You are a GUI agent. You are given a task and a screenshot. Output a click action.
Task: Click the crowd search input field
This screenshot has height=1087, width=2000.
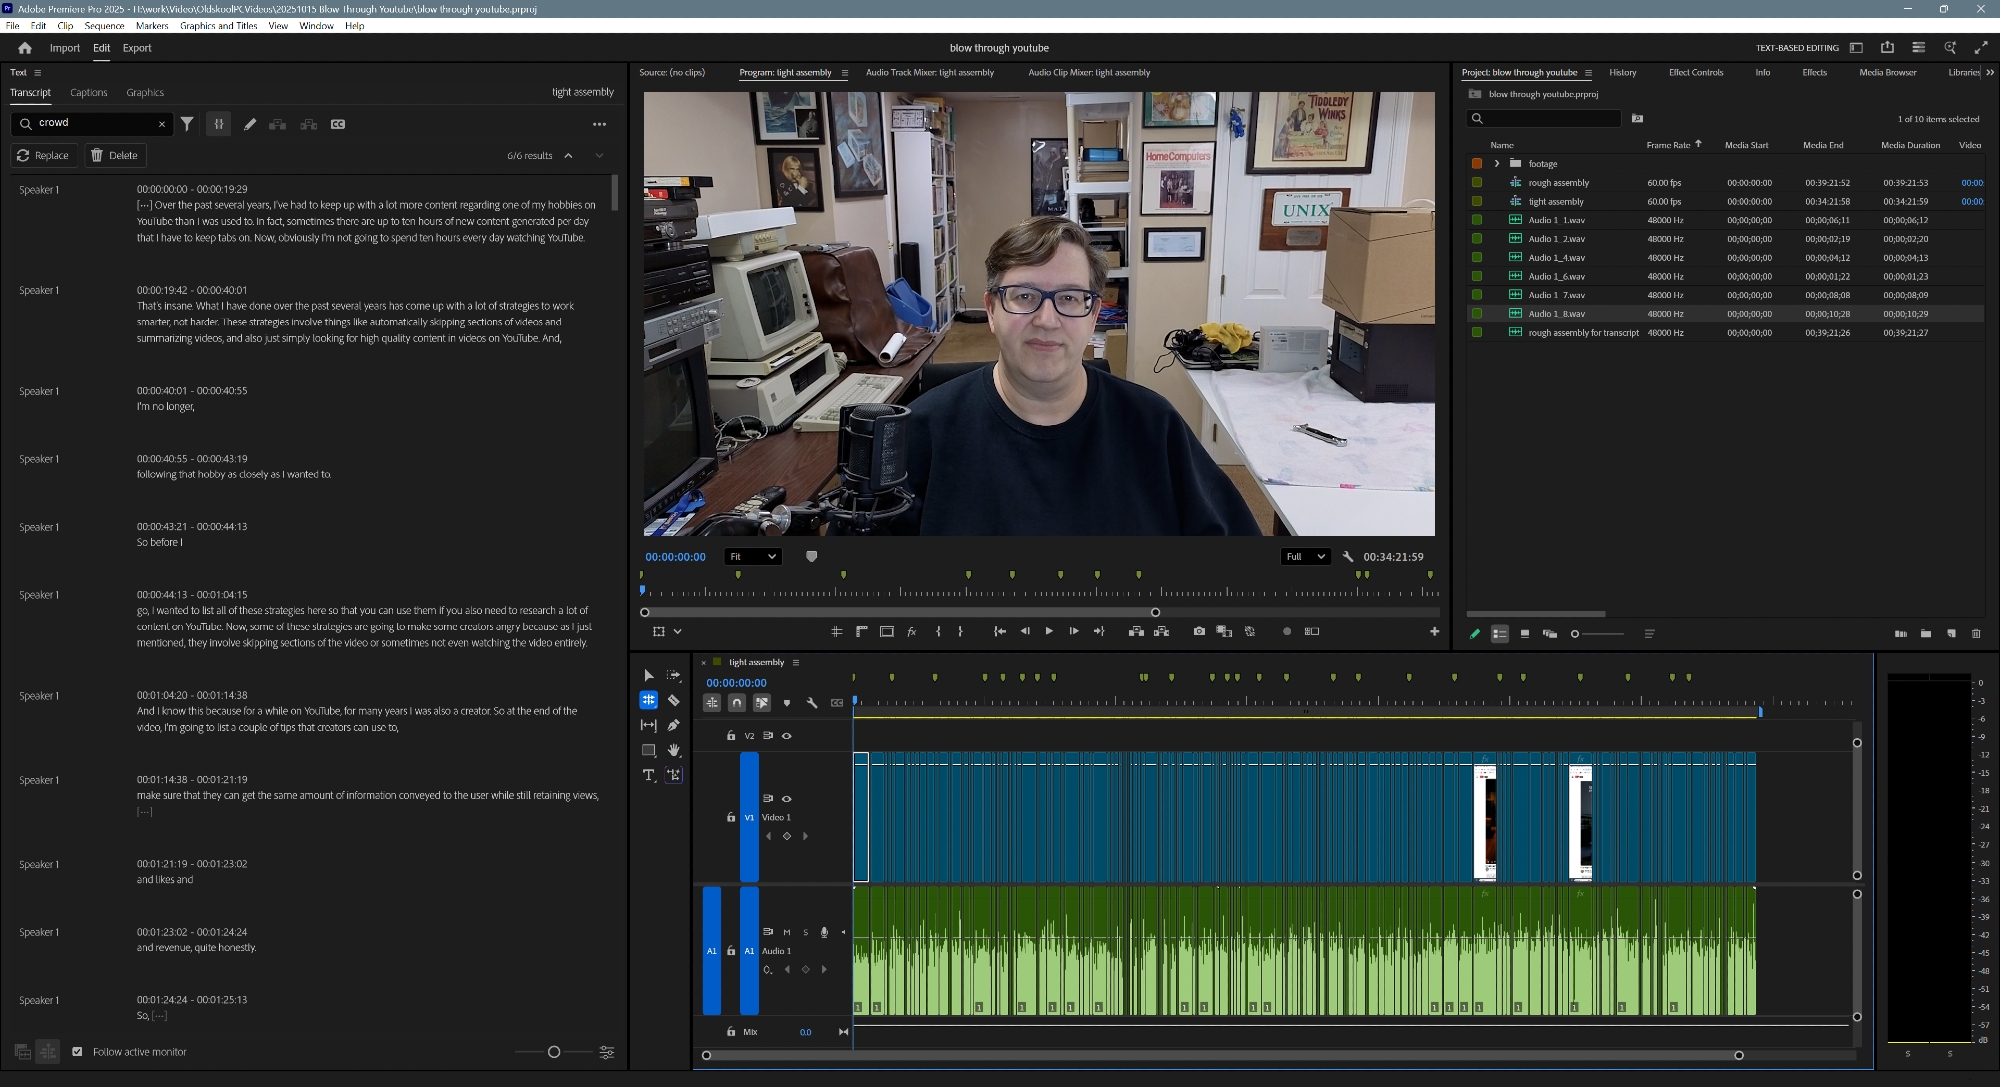[95, 123]
